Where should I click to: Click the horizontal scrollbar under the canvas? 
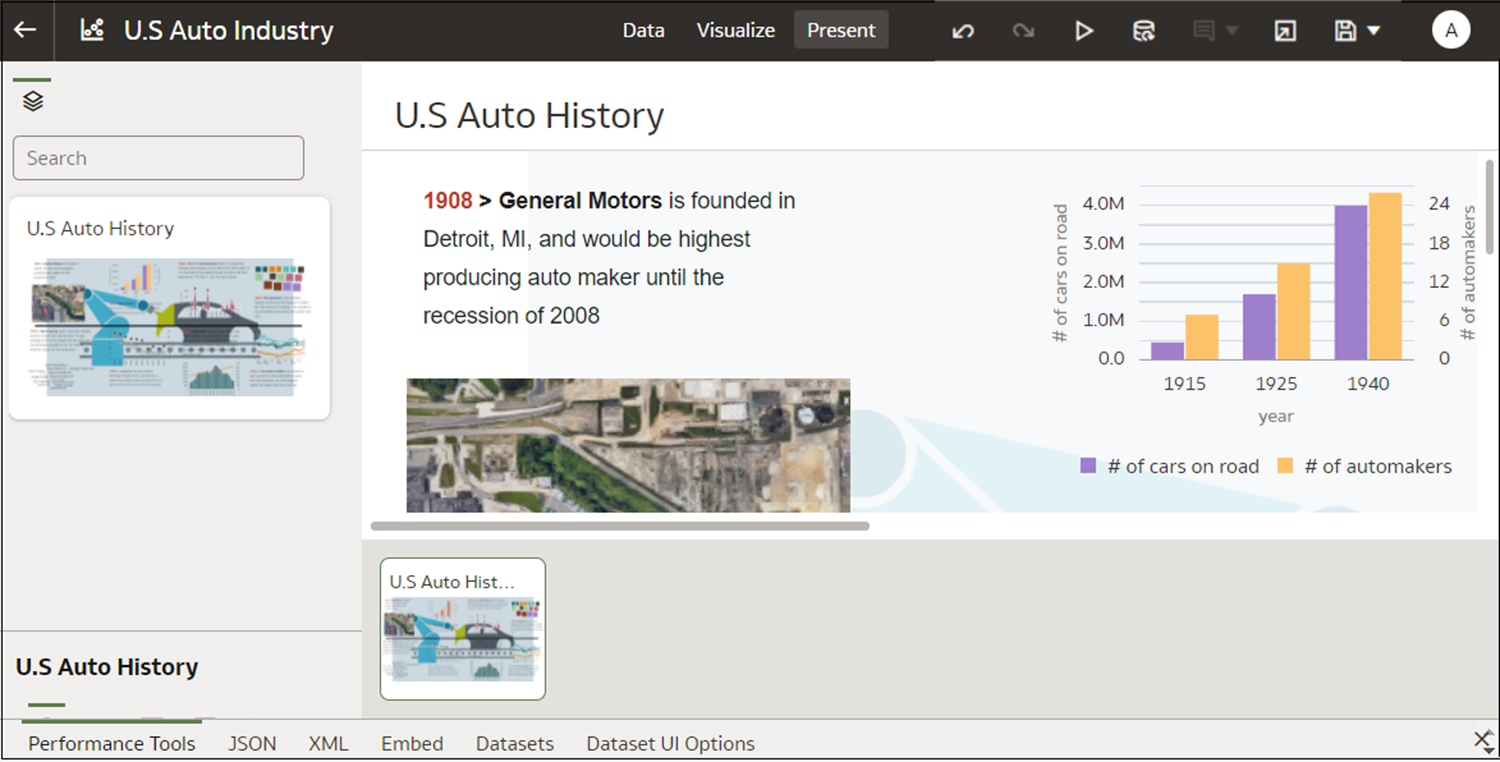[620, 526]
